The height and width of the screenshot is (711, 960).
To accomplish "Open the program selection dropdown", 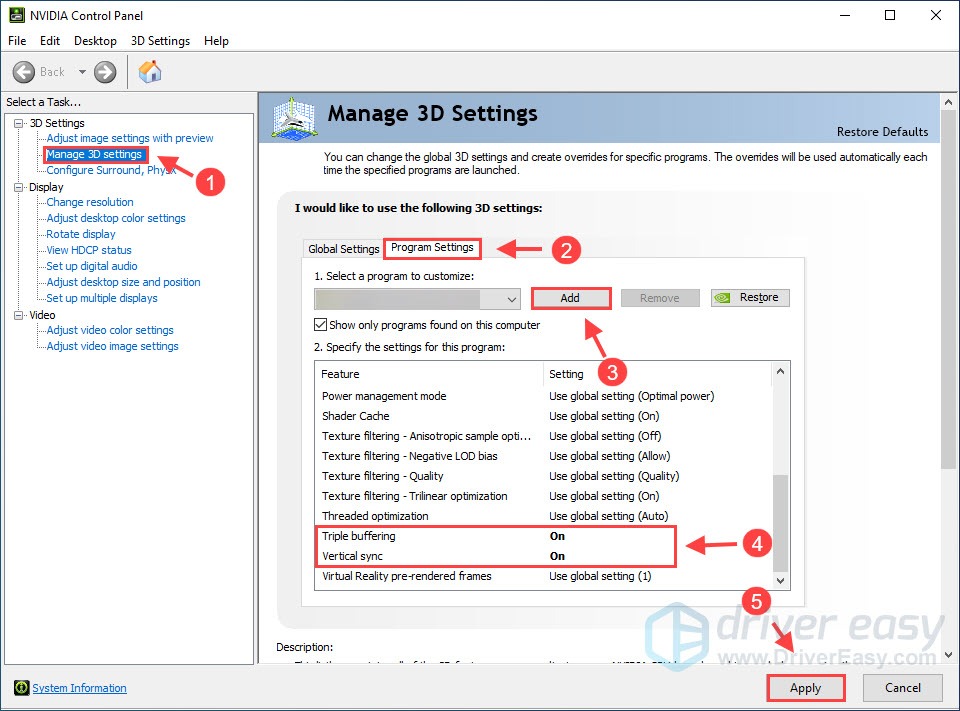I will [x=417, y=299].
